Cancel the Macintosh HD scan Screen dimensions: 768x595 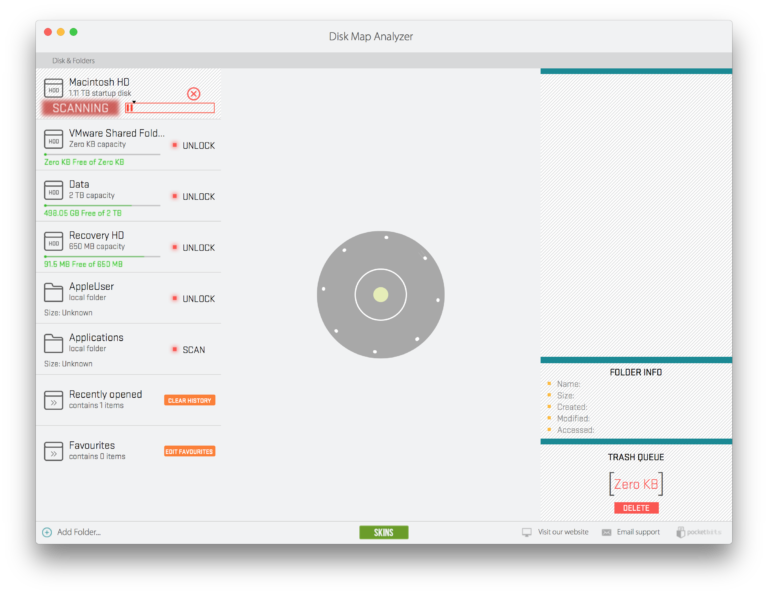pos(193,94)
